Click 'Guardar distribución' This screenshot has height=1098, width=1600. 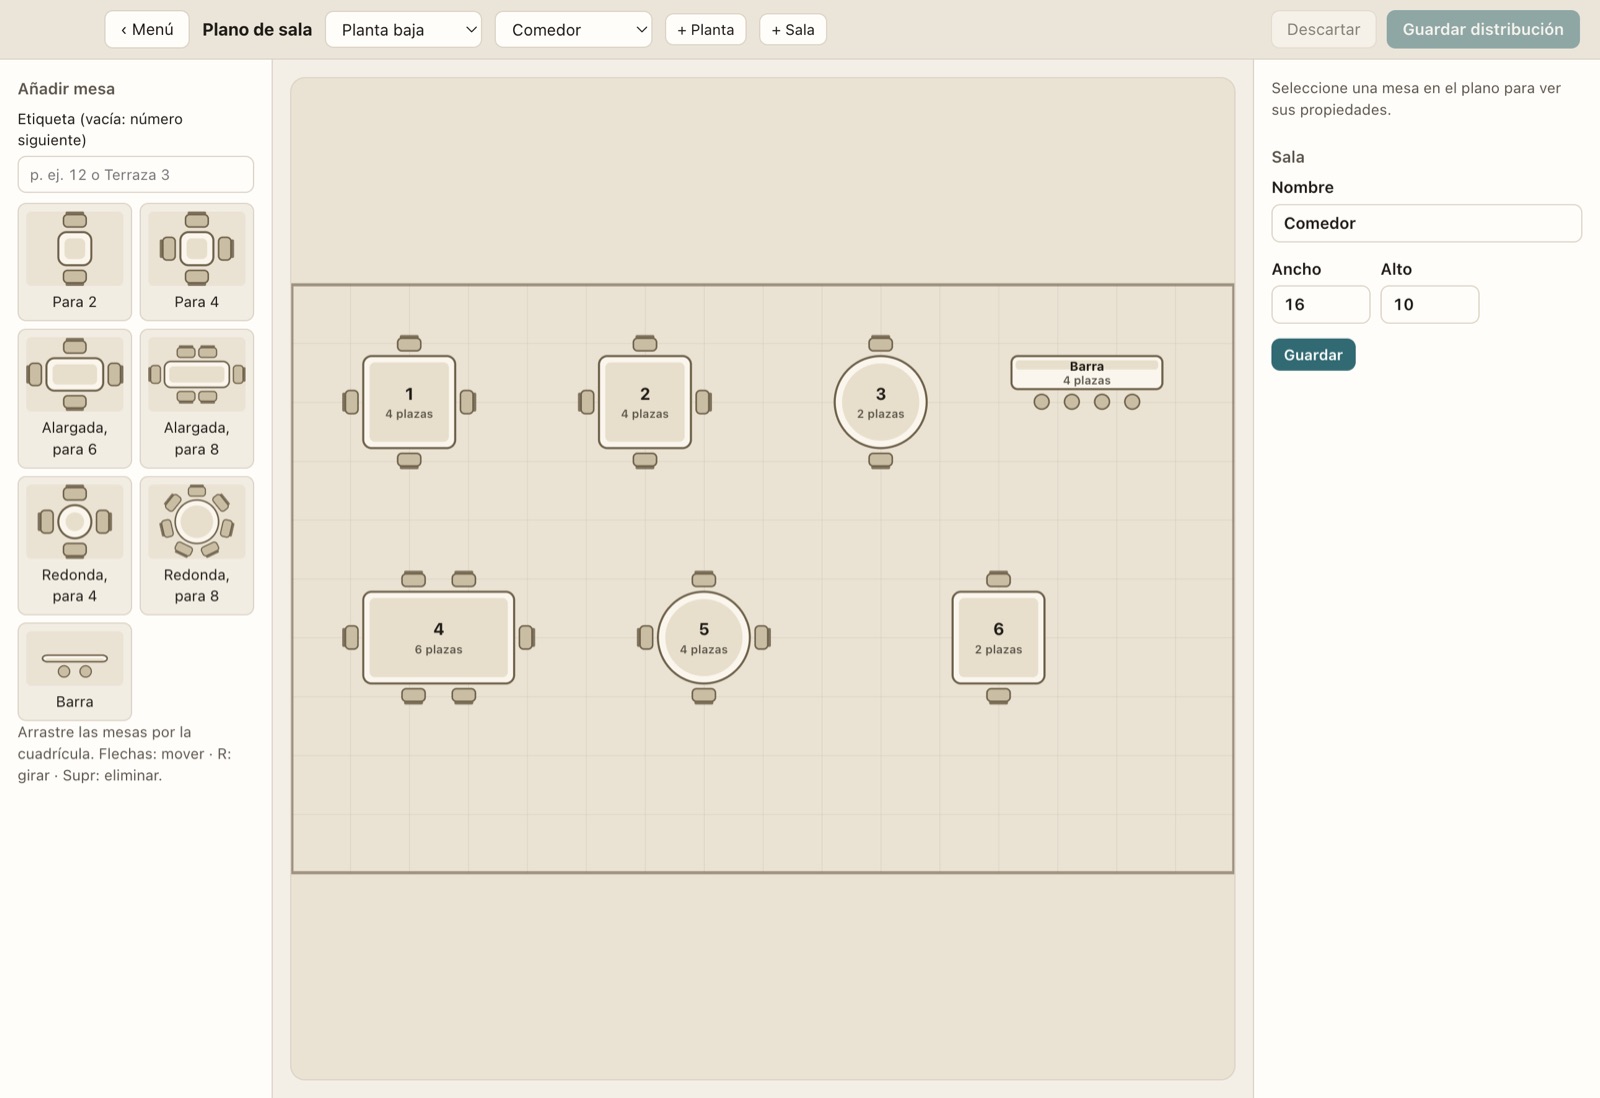pos(1483,30)
